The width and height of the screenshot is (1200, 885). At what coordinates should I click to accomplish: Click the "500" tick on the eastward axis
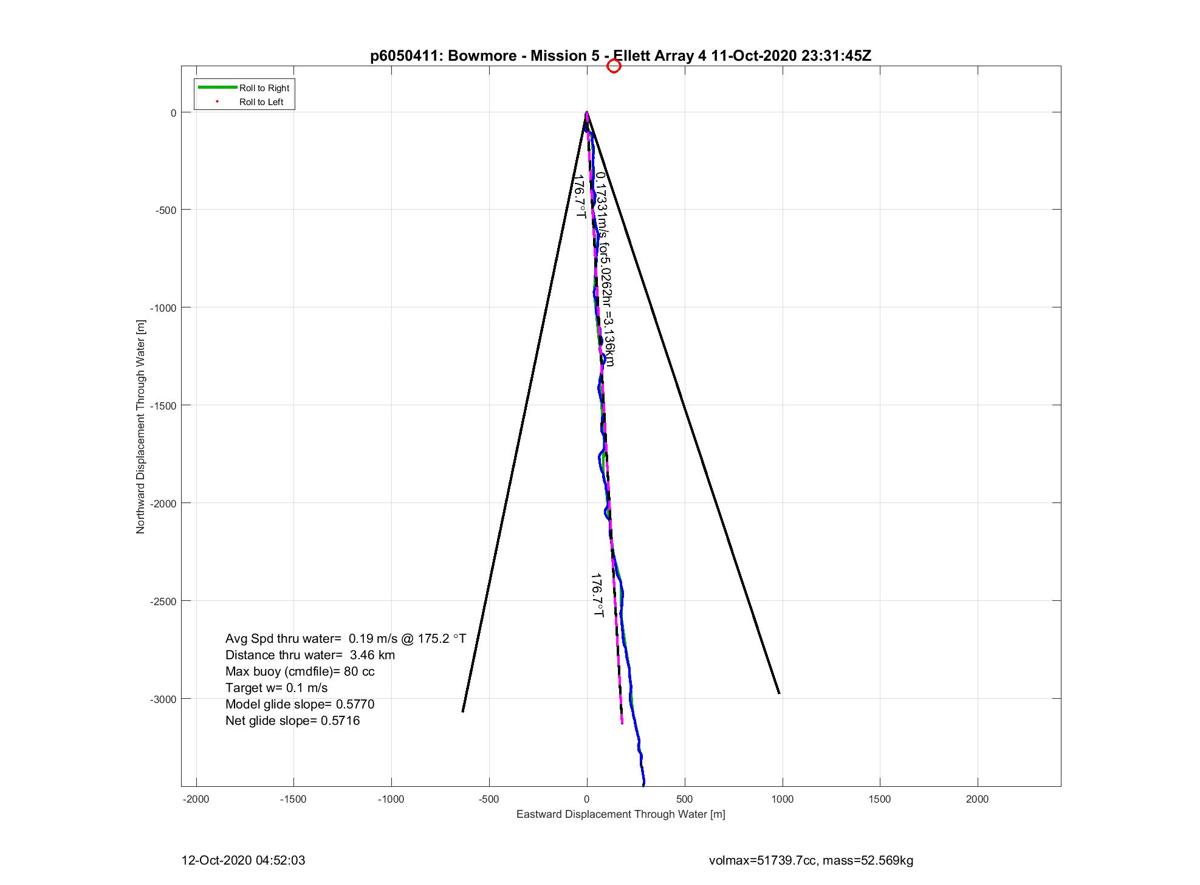[x=684, y=799]
